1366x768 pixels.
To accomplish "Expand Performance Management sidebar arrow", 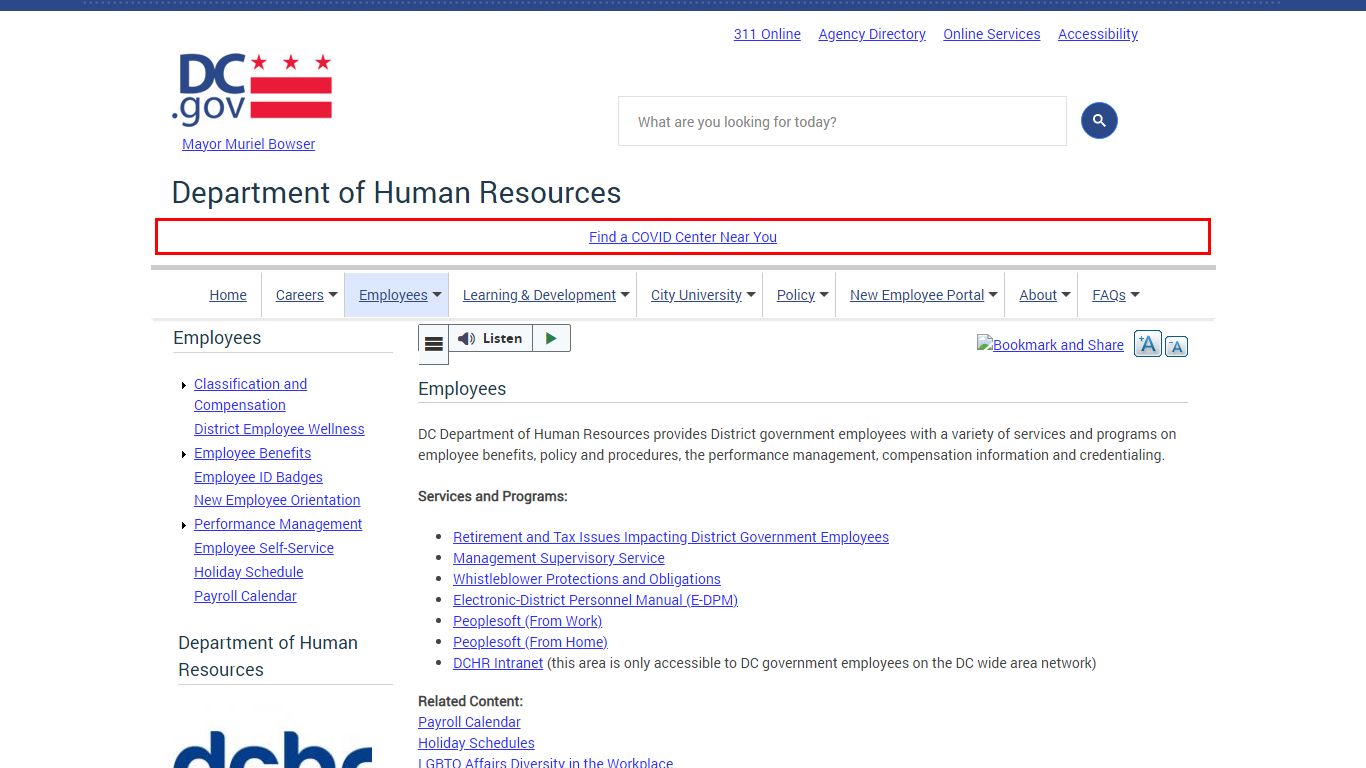I will (184, 525).
